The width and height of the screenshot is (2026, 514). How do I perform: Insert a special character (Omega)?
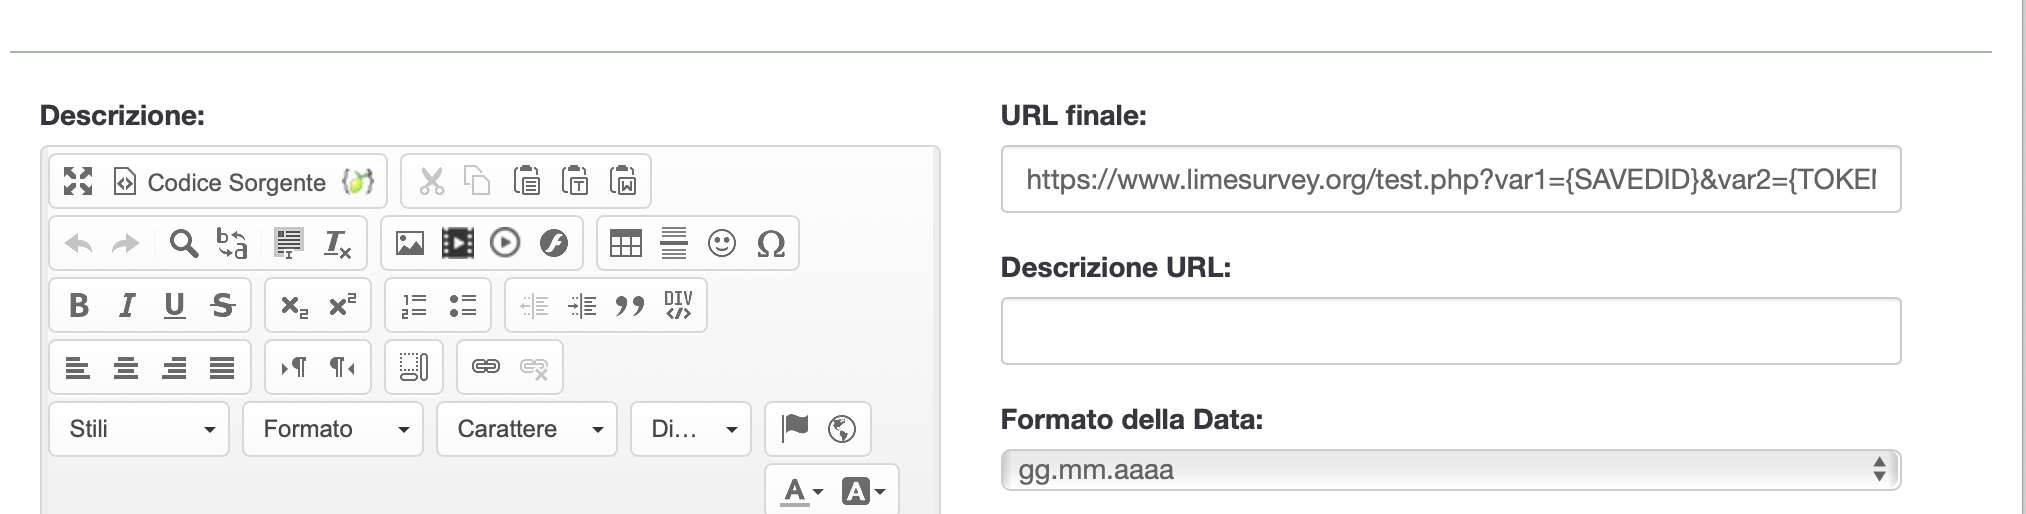point(771,243)
